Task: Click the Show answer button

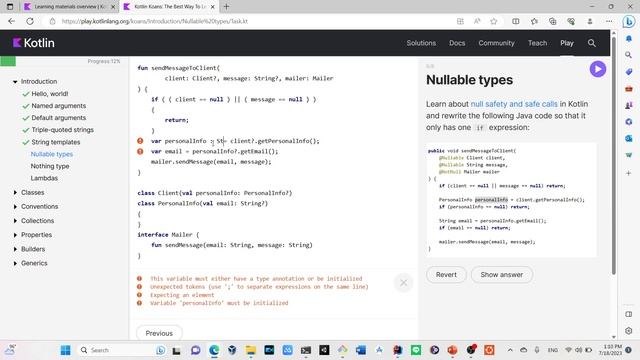Action: (502, 275)
